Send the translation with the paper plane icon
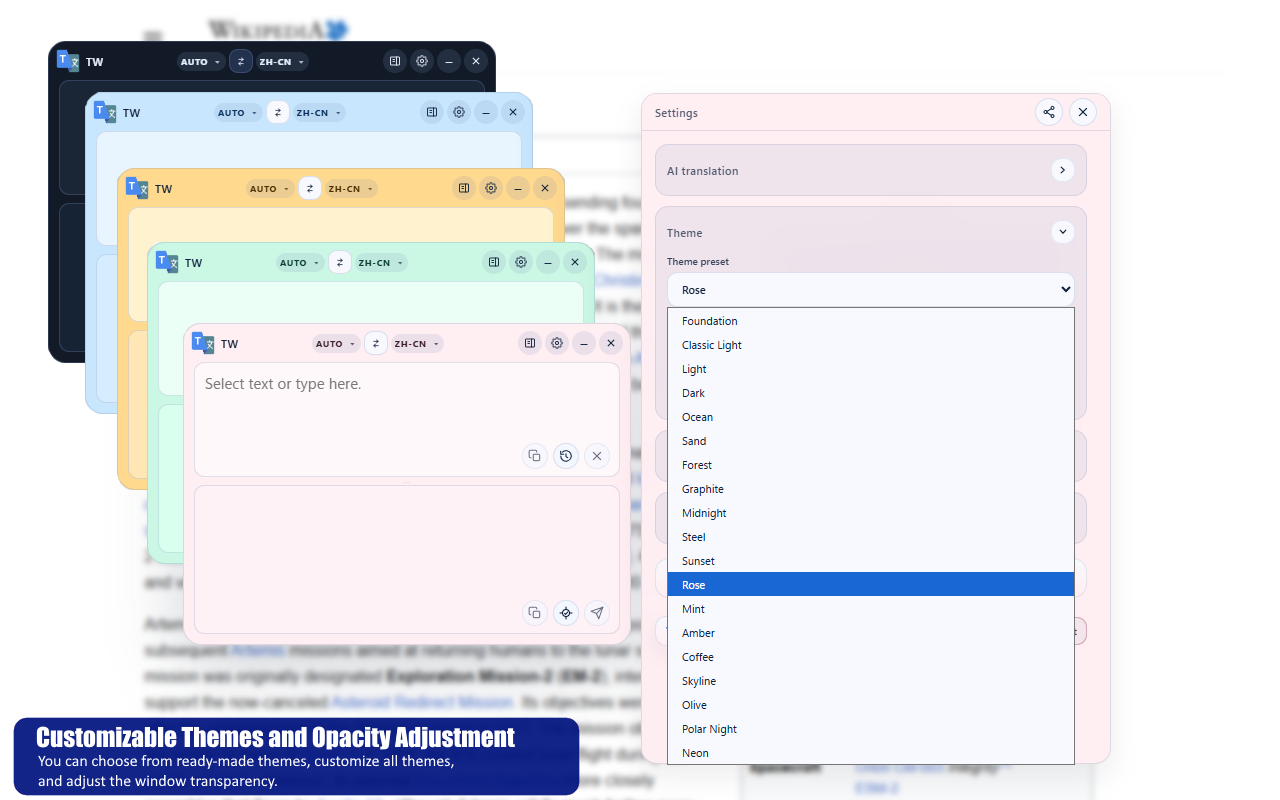1280x800 pixels. (x=597, y=613)
